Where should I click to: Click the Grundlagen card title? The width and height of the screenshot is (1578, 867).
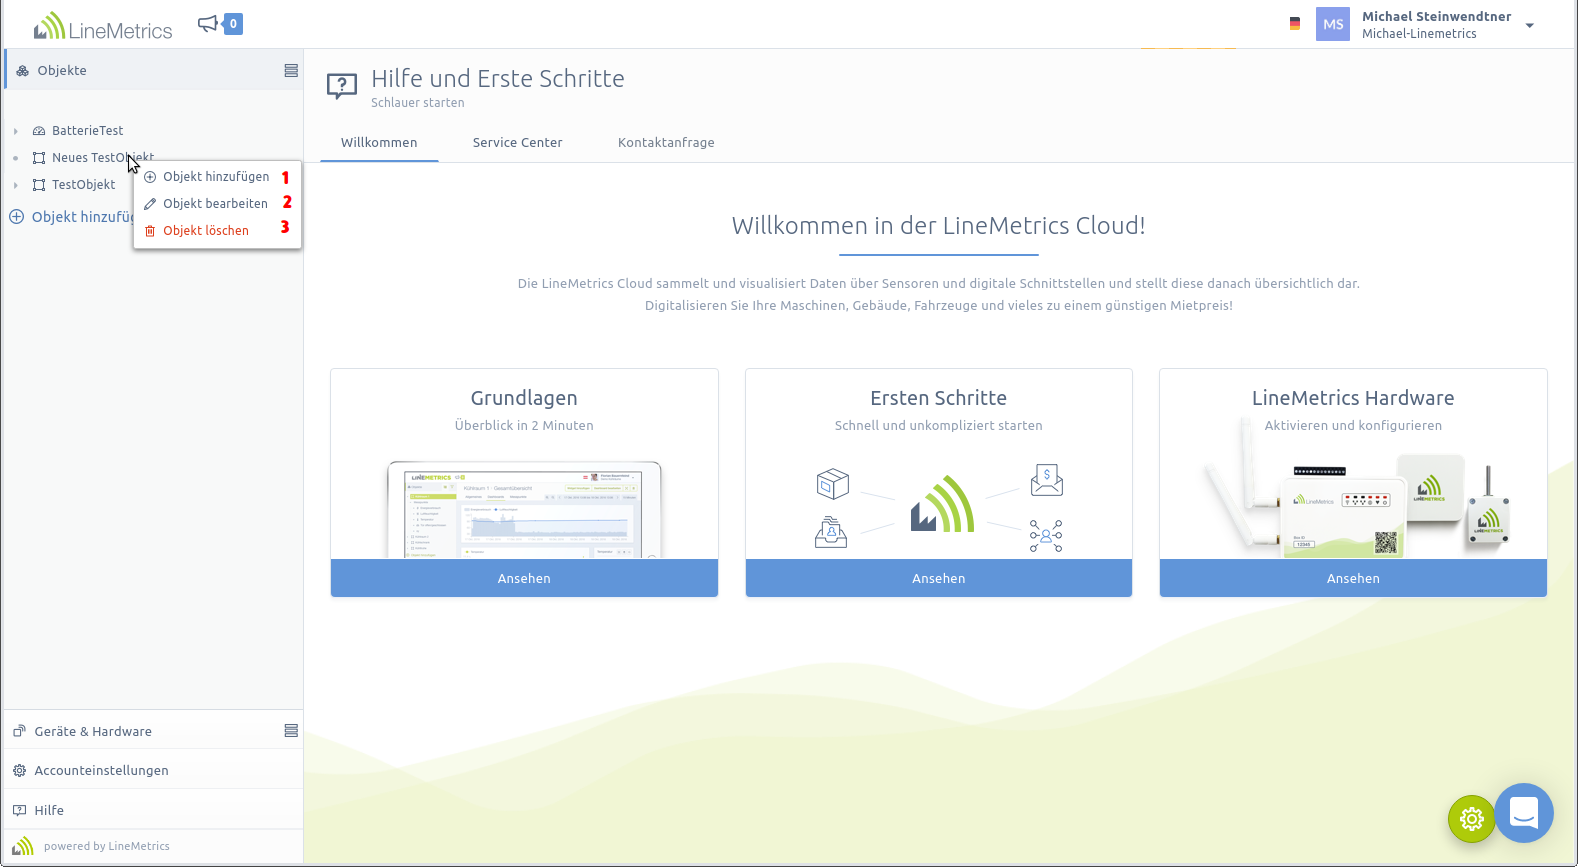point(524,398)
